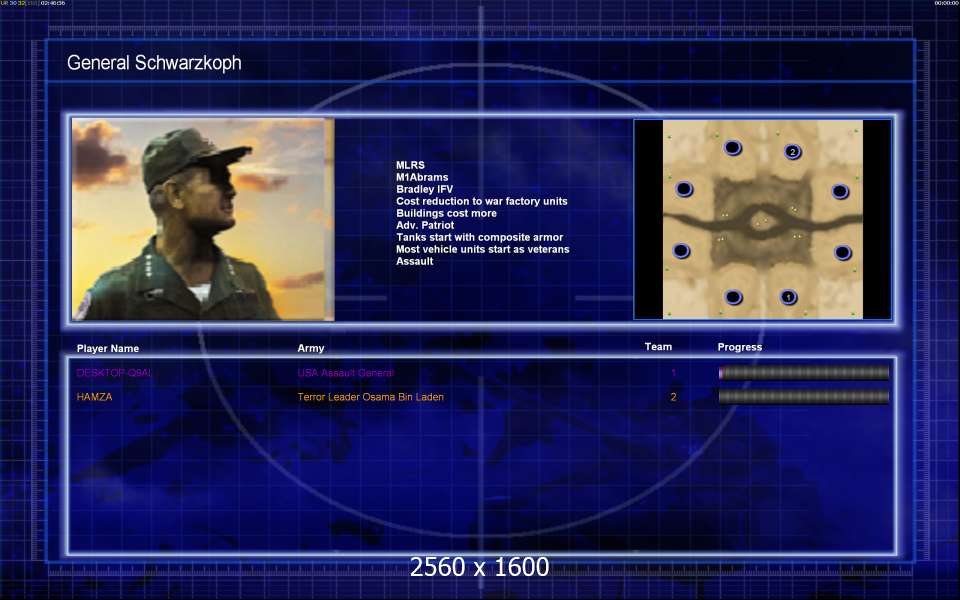The image size is (960, 600).
Task: Click start position marker numbered 2 on minimap
Action: pyautogui.click(x=792, y=151)
